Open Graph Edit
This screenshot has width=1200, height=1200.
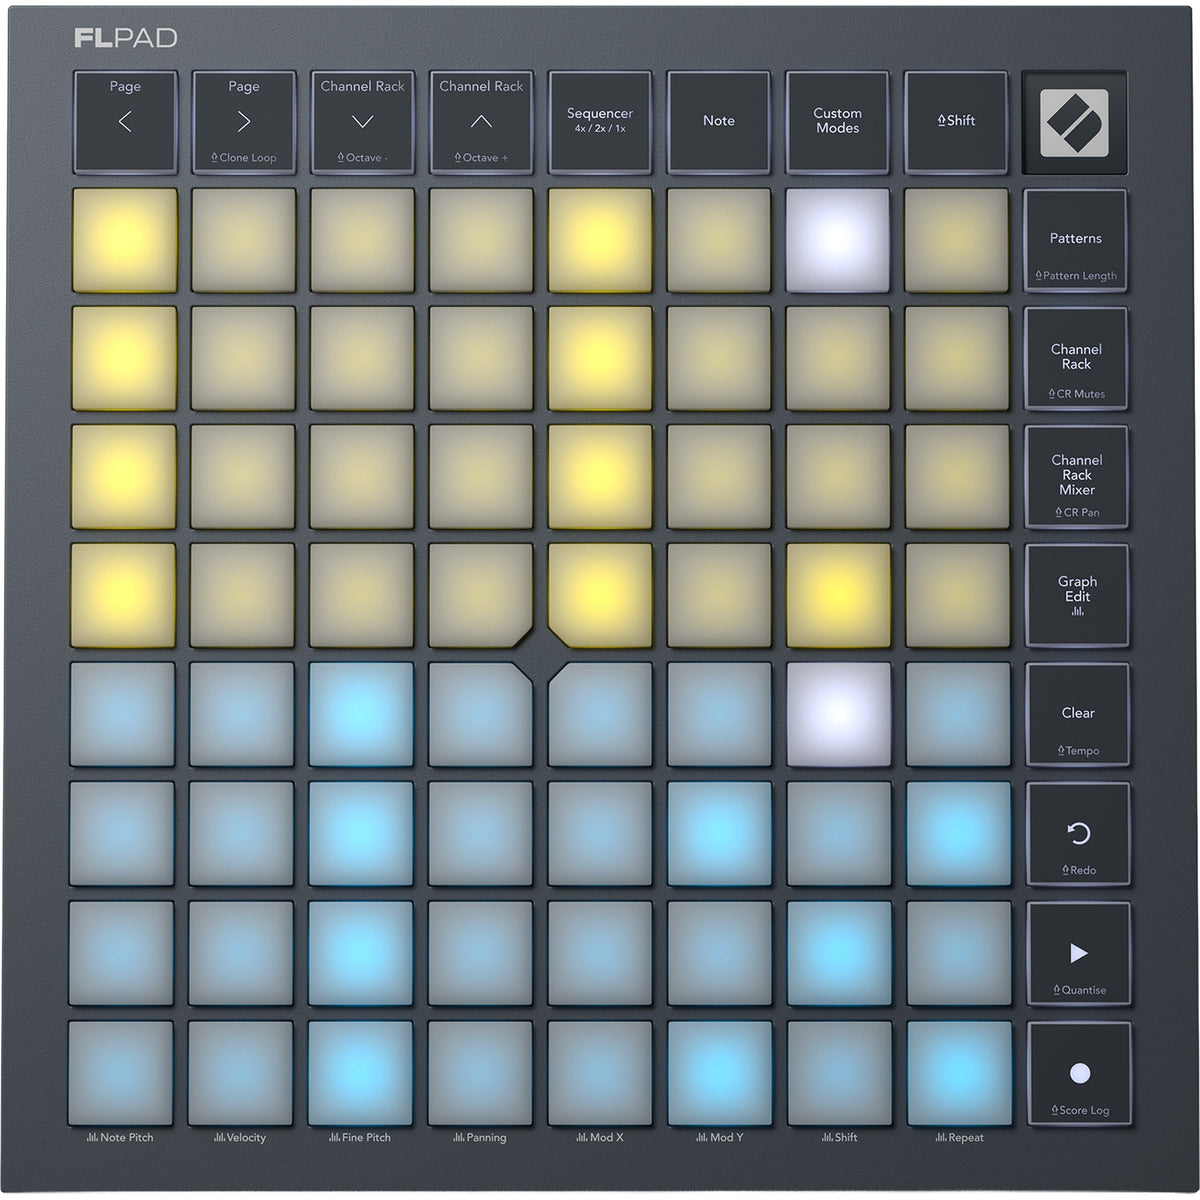click(1077, 596)
